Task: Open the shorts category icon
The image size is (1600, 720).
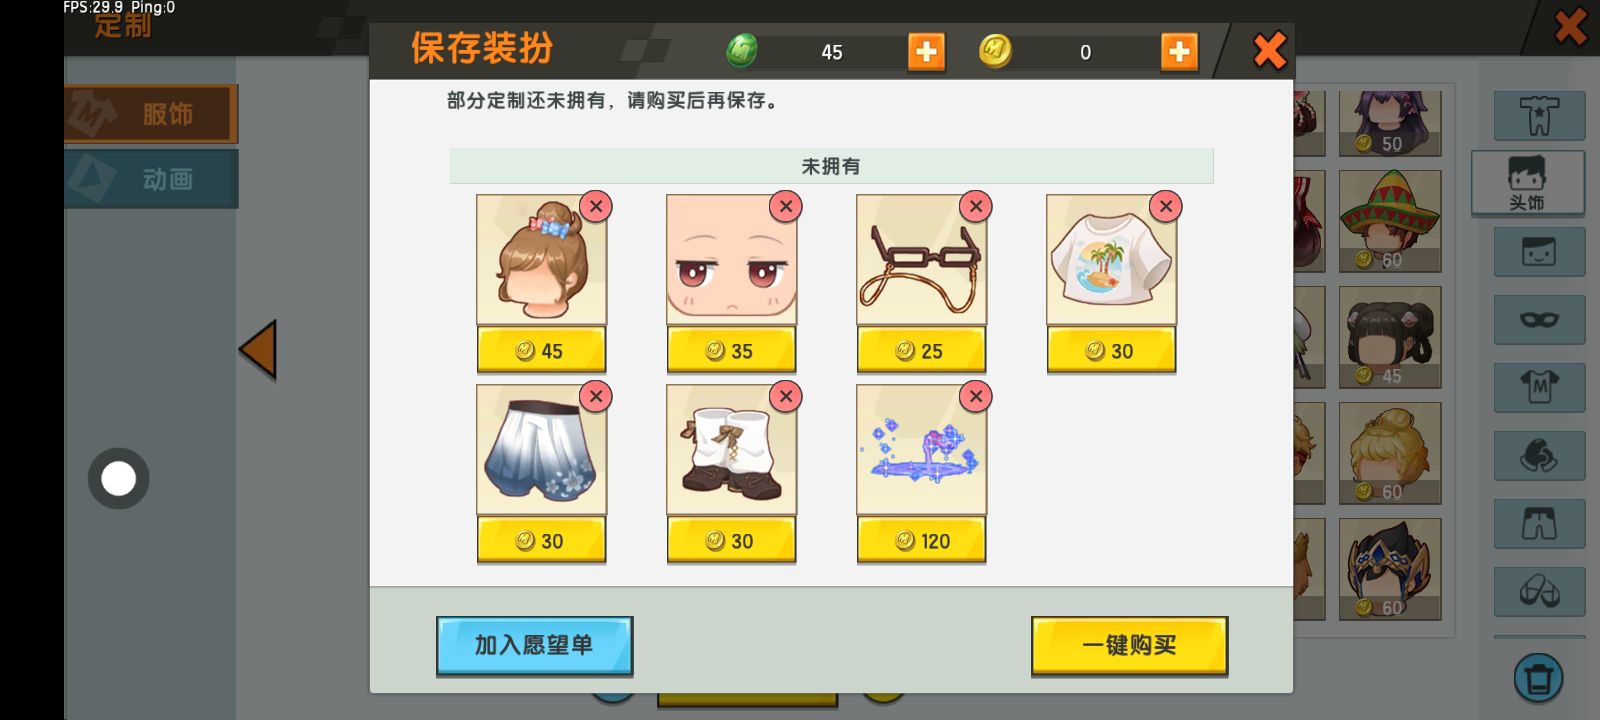Action: pos(1540,524)
